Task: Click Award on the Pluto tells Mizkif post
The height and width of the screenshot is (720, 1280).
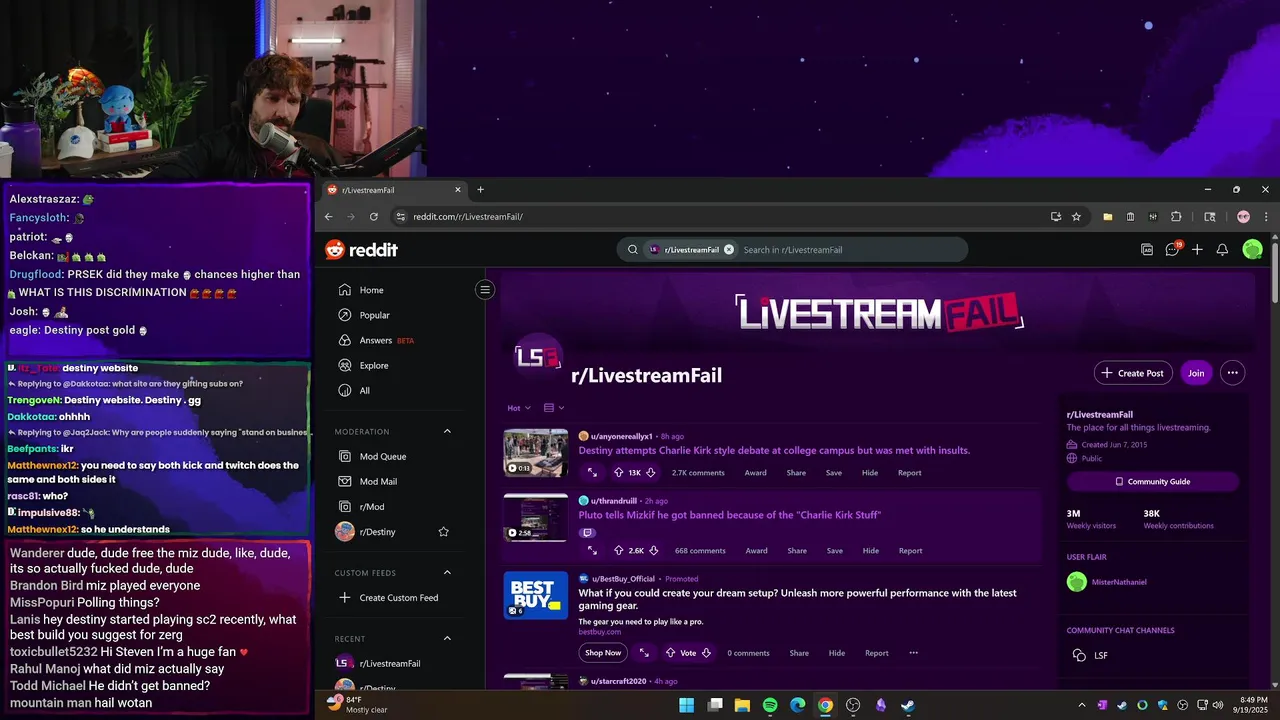Action: point(757,551)
